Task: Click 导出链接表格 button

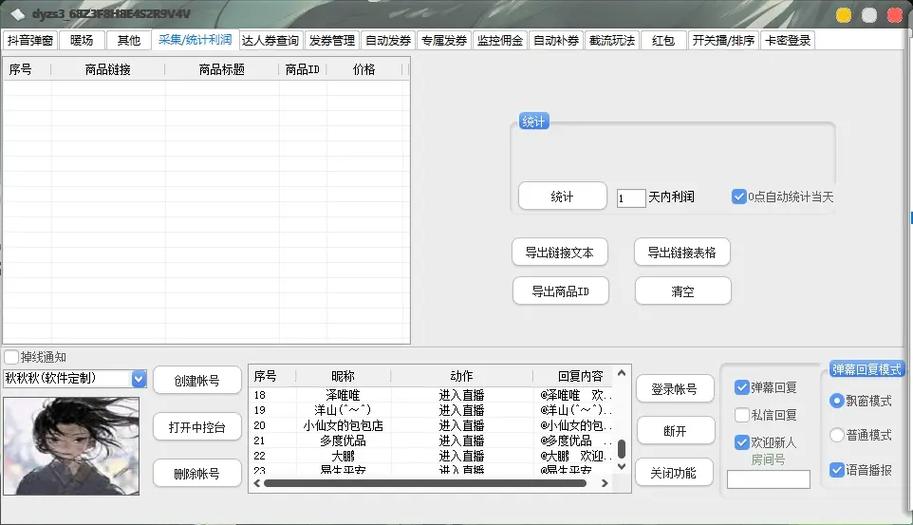Action: tap(682, 253)
